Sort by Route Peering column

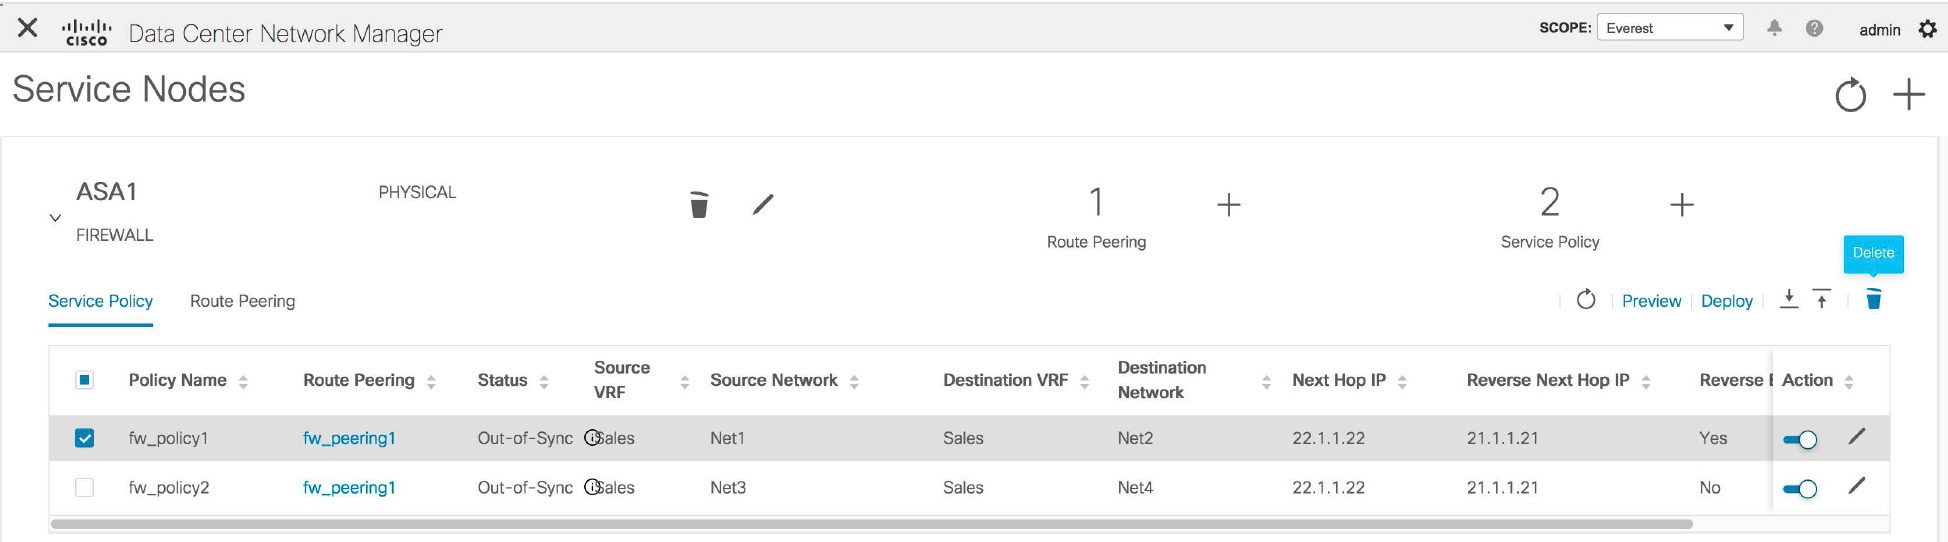point(431,381)
